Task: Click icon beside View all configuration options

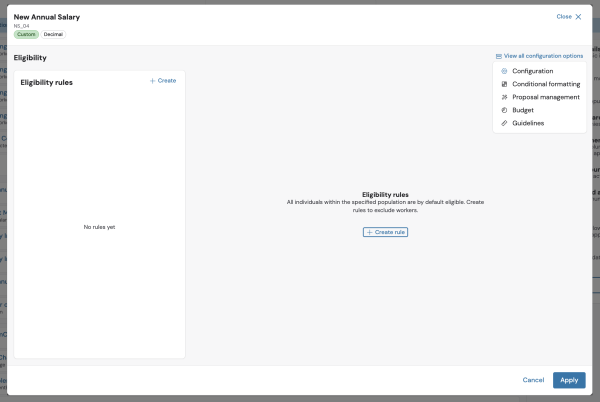Action: (x=499, y=56)
